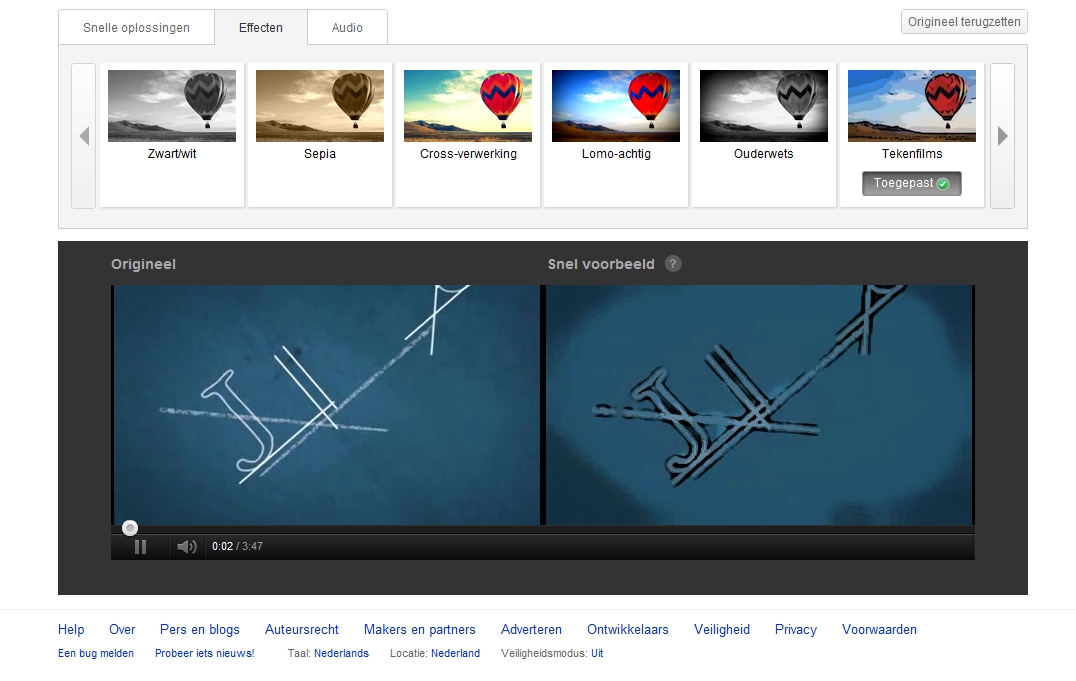
Task: Apply the Cross-verwerking effect thumbnail
Action: click(x=468, y=106)
